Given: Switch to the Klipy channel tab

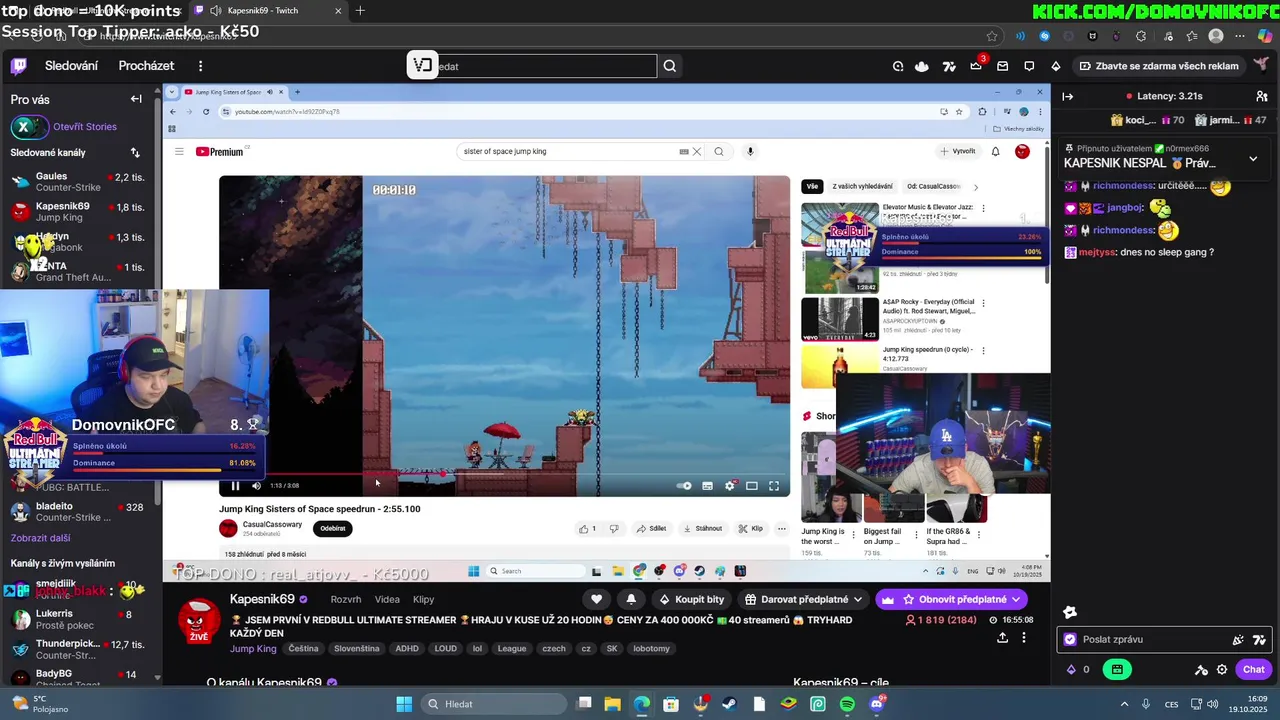Looking at the screenshot, I should point(423,599).
